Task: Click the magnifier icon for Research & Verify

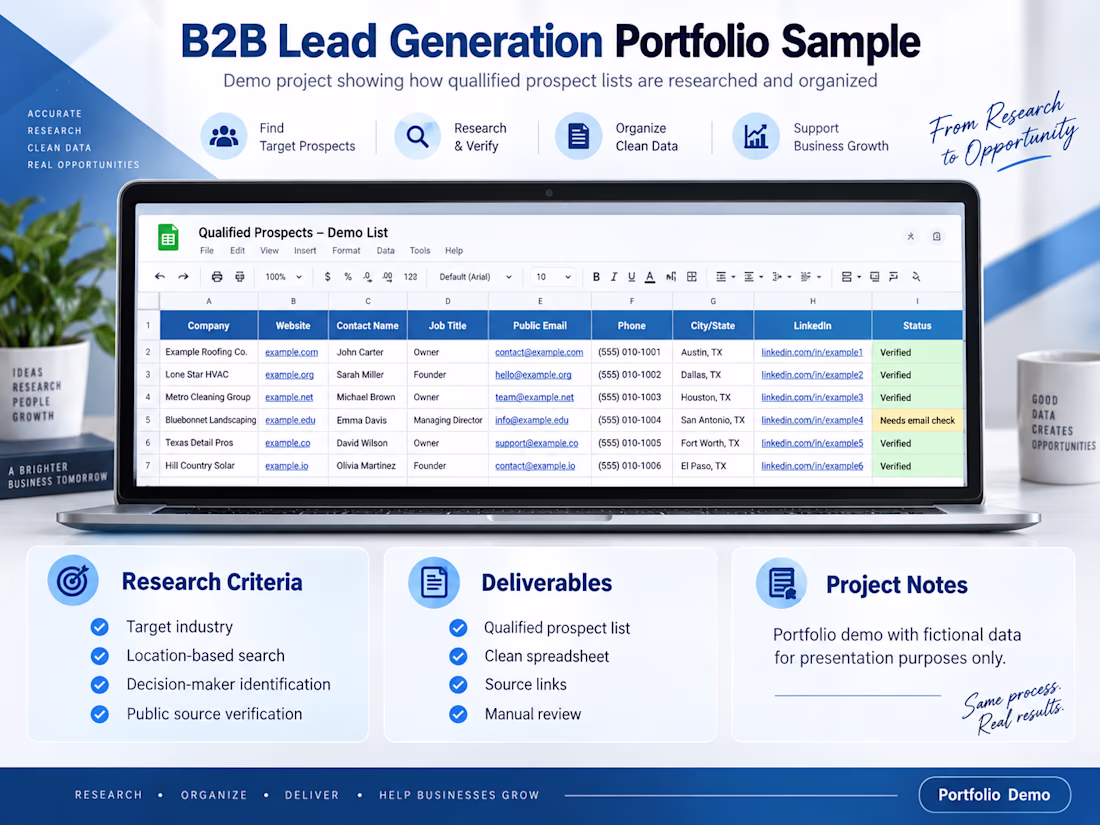Action: coord(417,136)
